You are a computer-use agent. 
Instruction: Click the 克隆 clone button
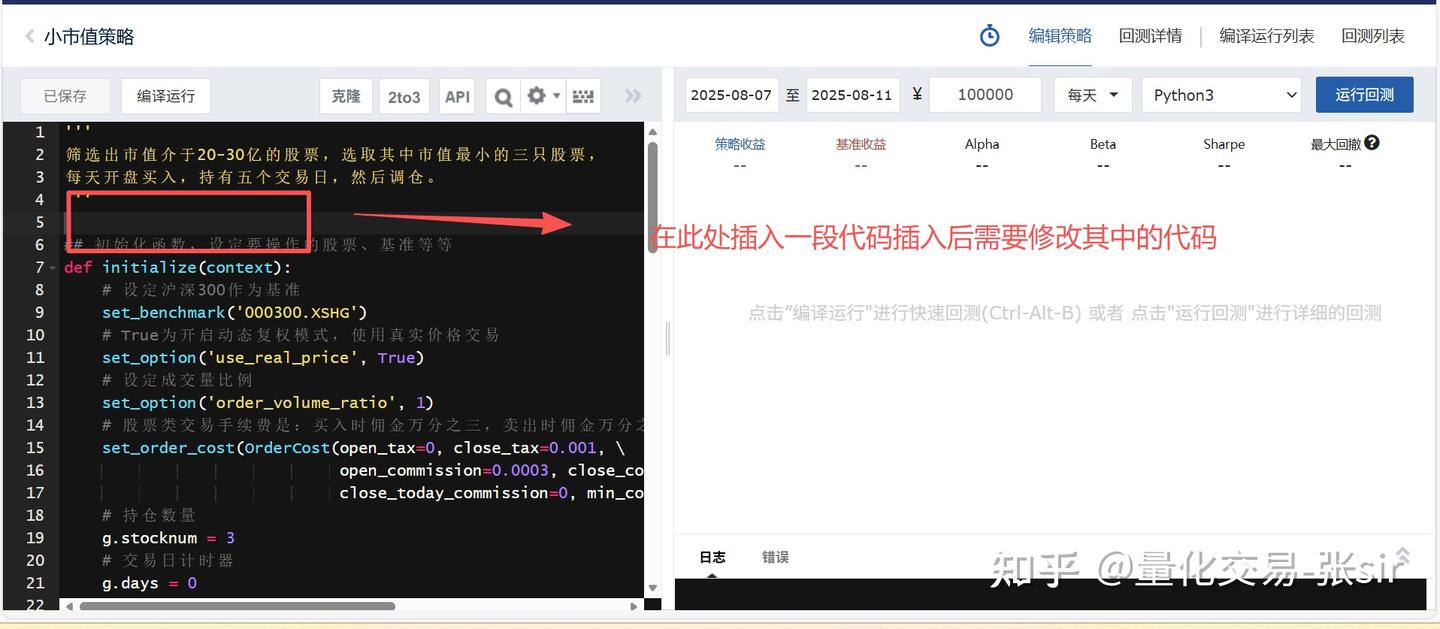point(346,96)
